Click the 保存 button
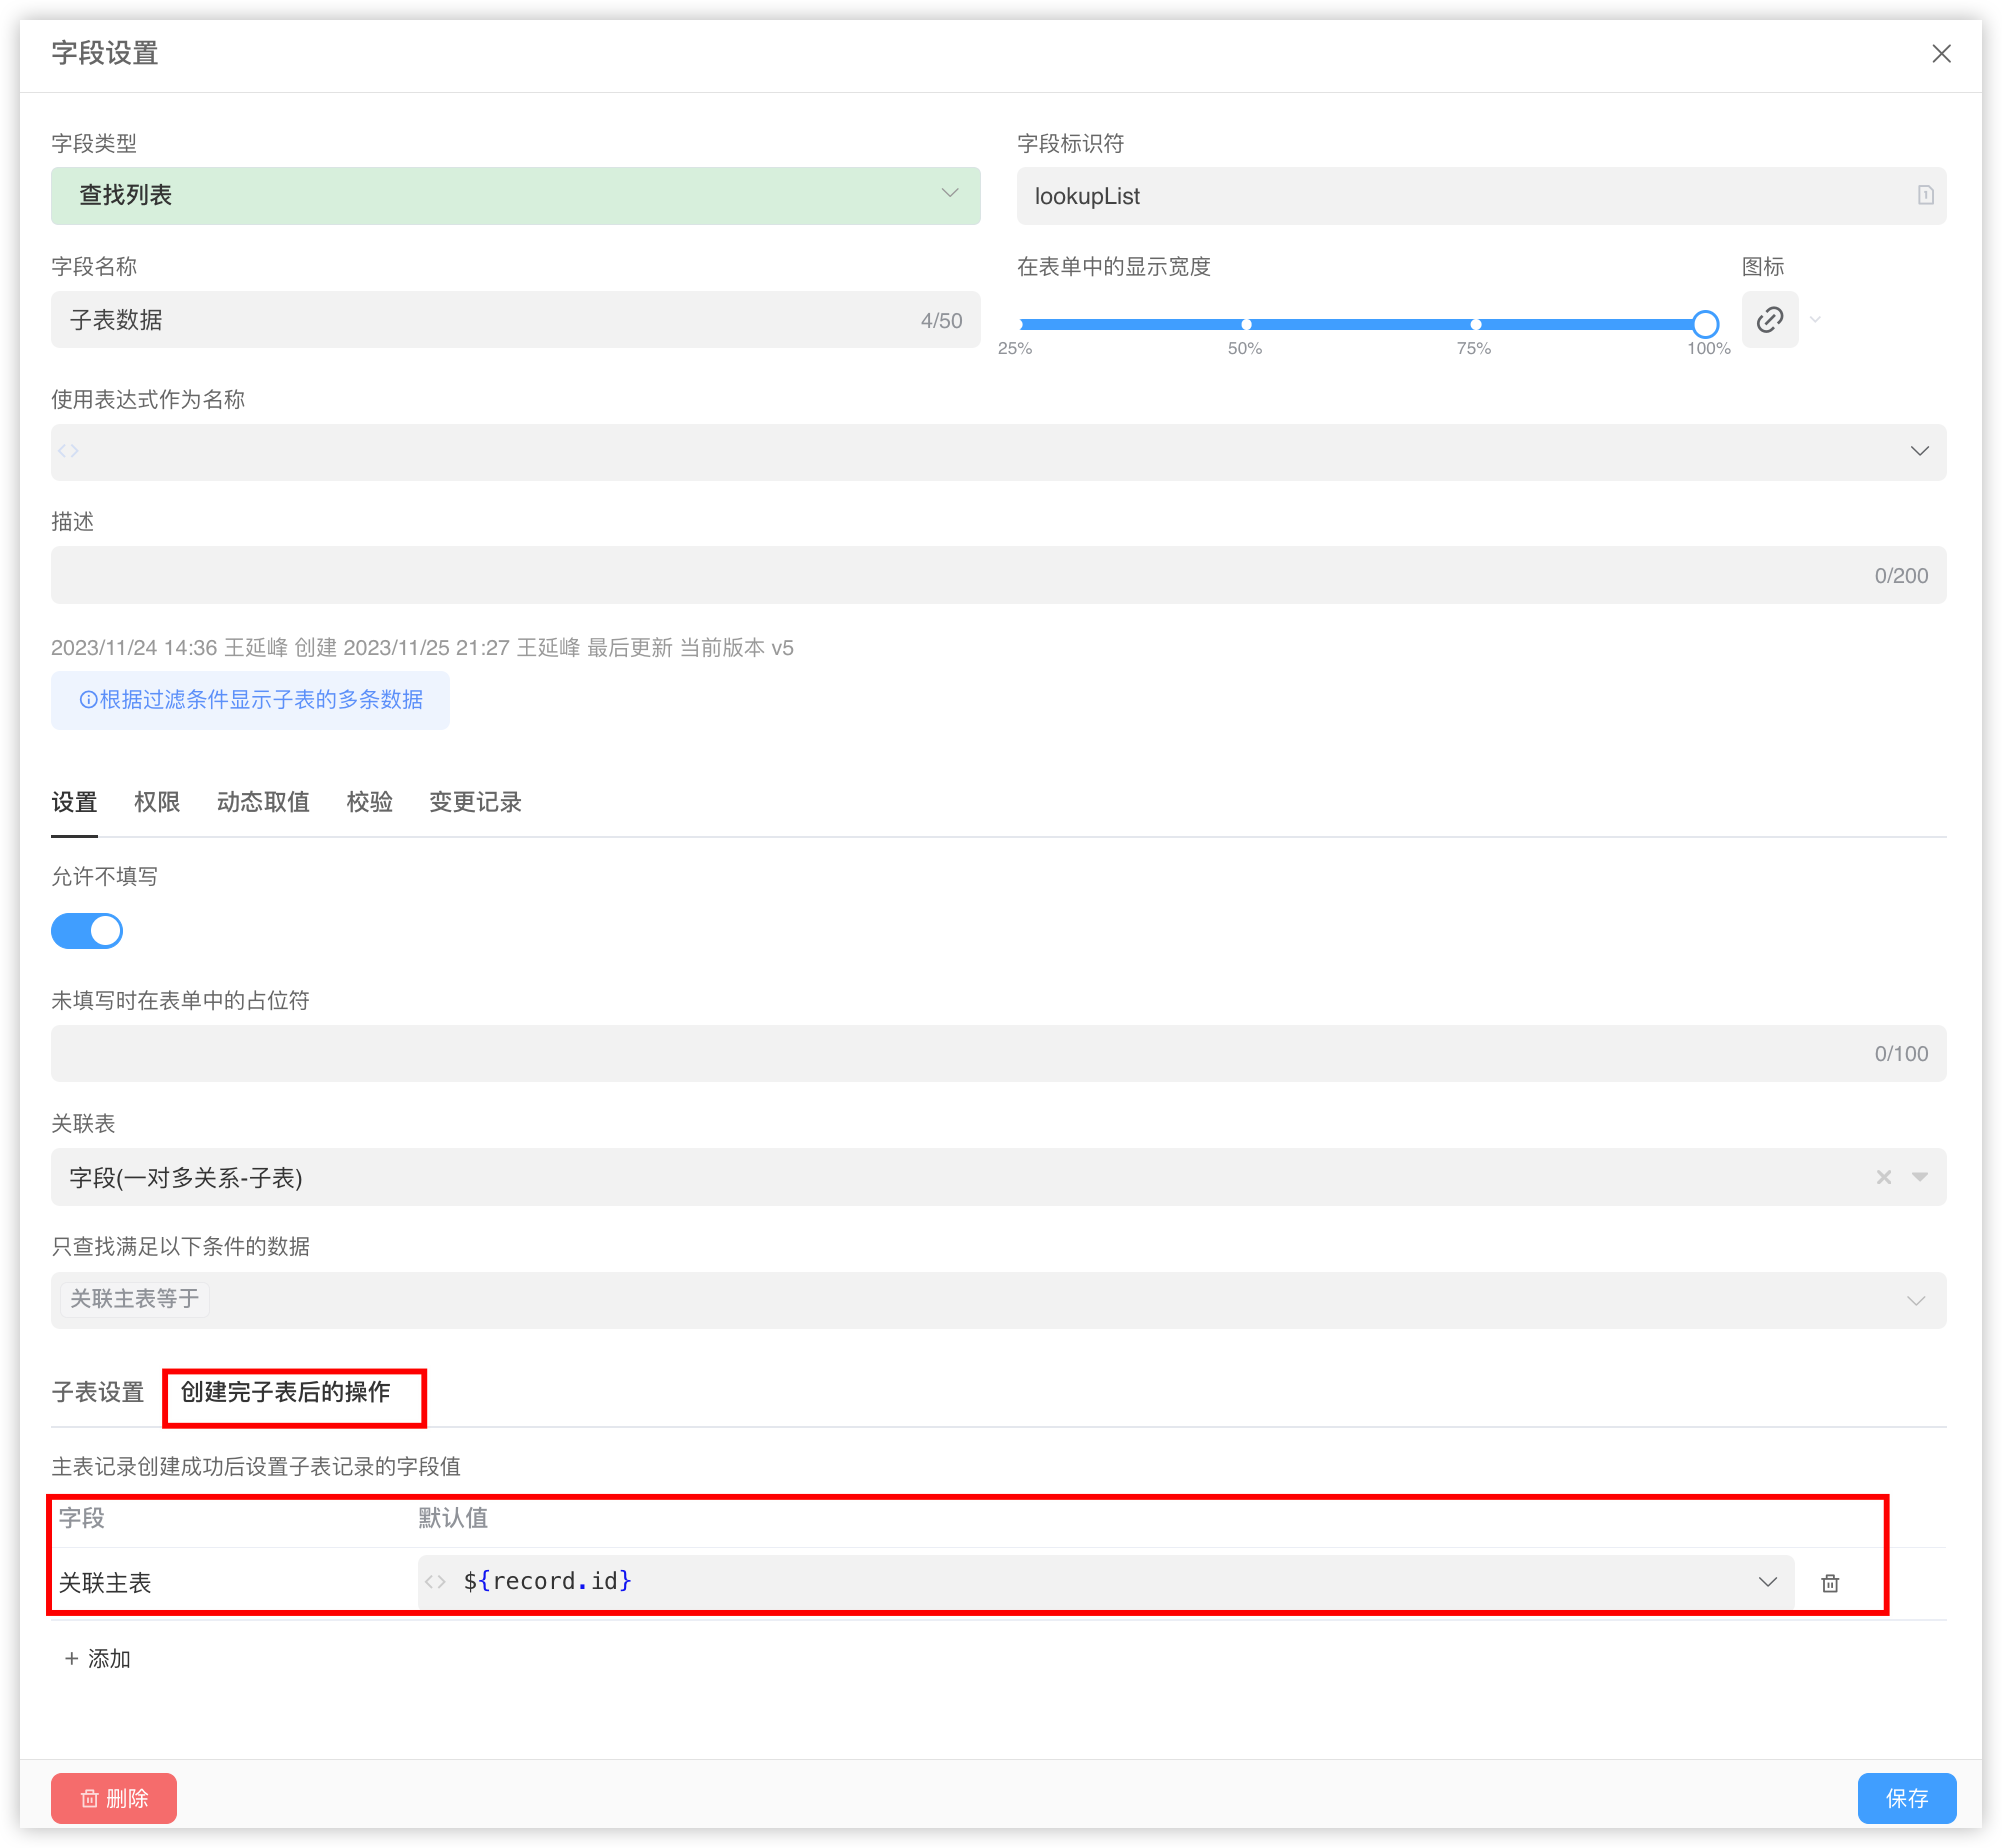The height and width of the screenshot is (1848, 2002). pos(1906,1798)
